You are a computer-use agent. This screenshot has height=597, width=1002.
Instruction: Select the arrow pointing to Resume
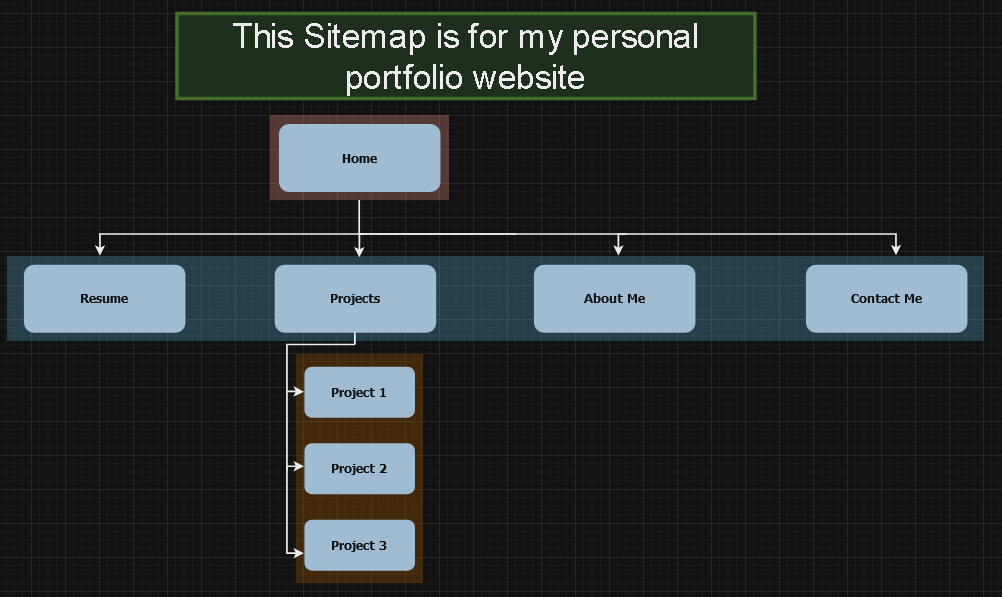point(98,248)
